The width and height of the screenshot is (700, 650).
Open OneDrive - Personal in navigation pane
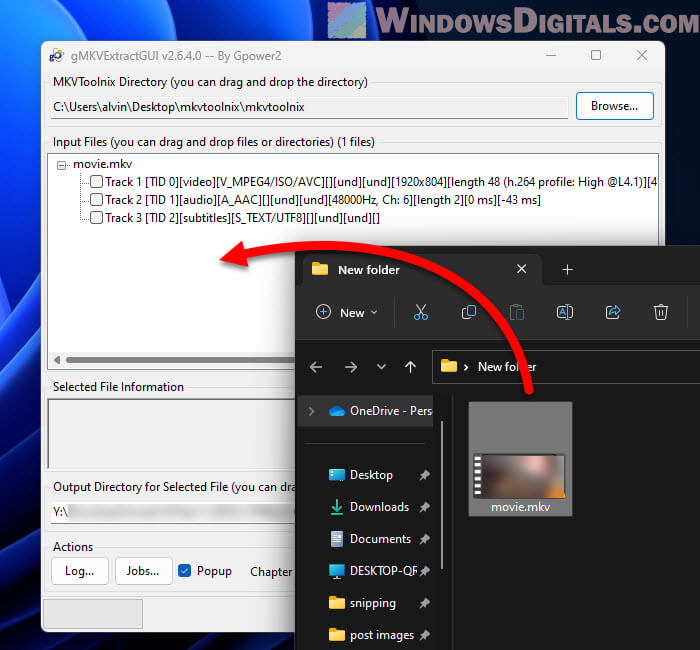click(379, 411)
